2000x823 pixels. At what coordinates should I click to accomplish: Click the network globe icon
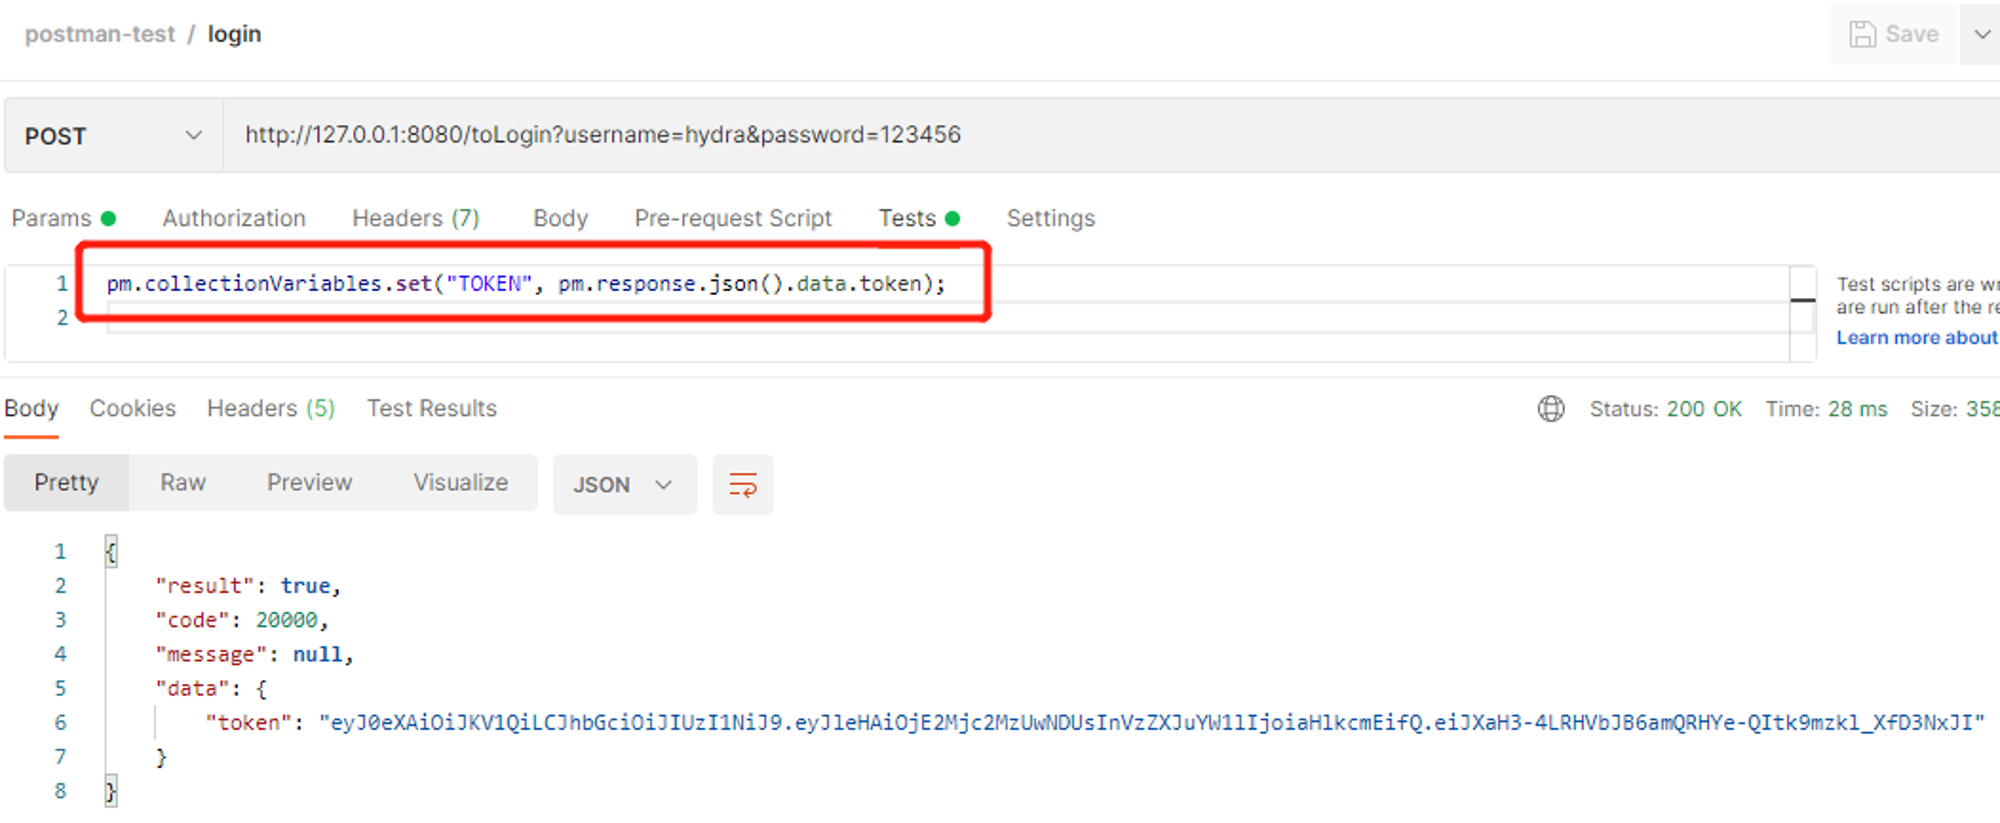(x=1551, y=409)
